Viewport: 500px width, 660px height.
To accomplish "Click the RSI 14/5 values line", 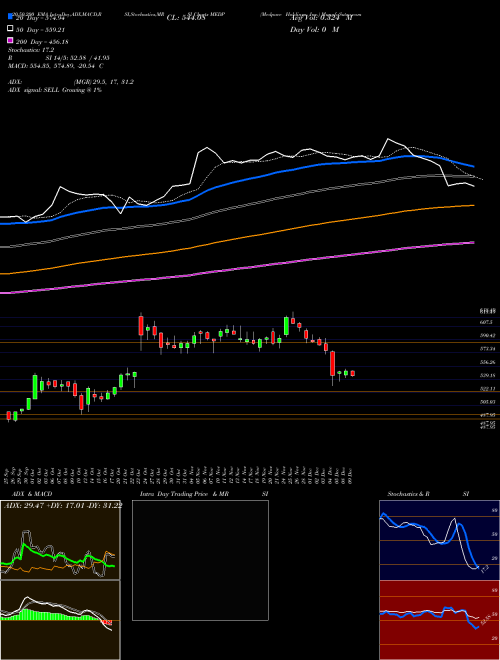I will 59,58.
